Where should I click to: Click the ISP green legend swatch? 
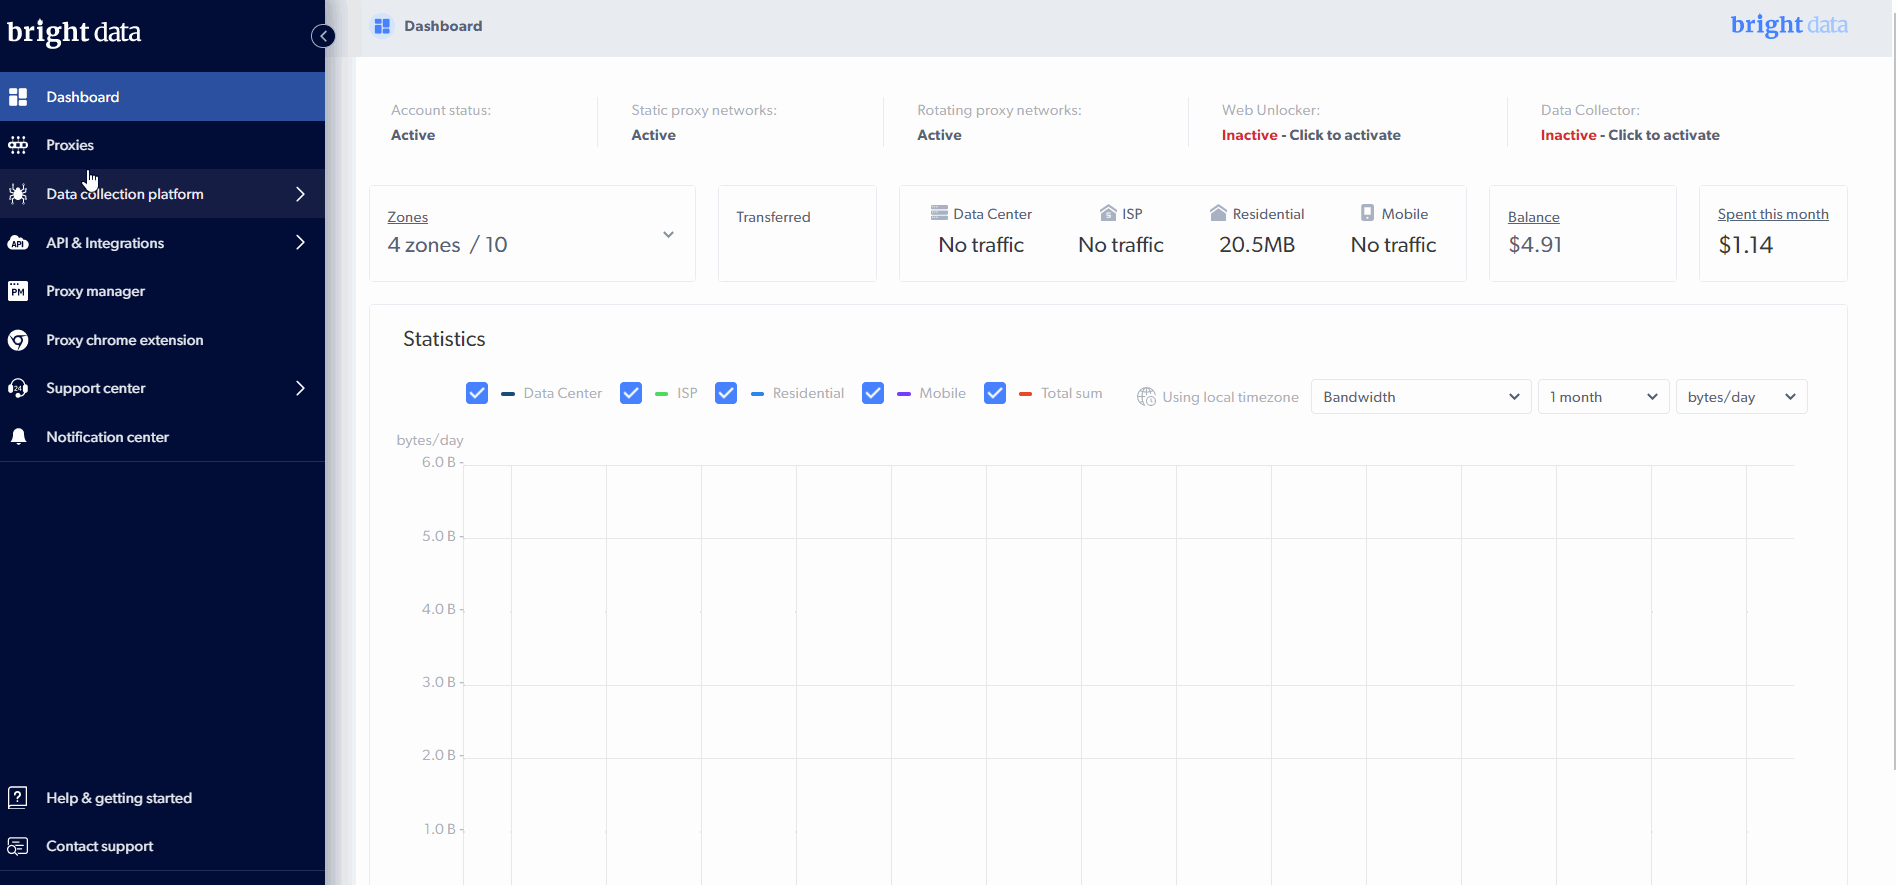(661, 394)
